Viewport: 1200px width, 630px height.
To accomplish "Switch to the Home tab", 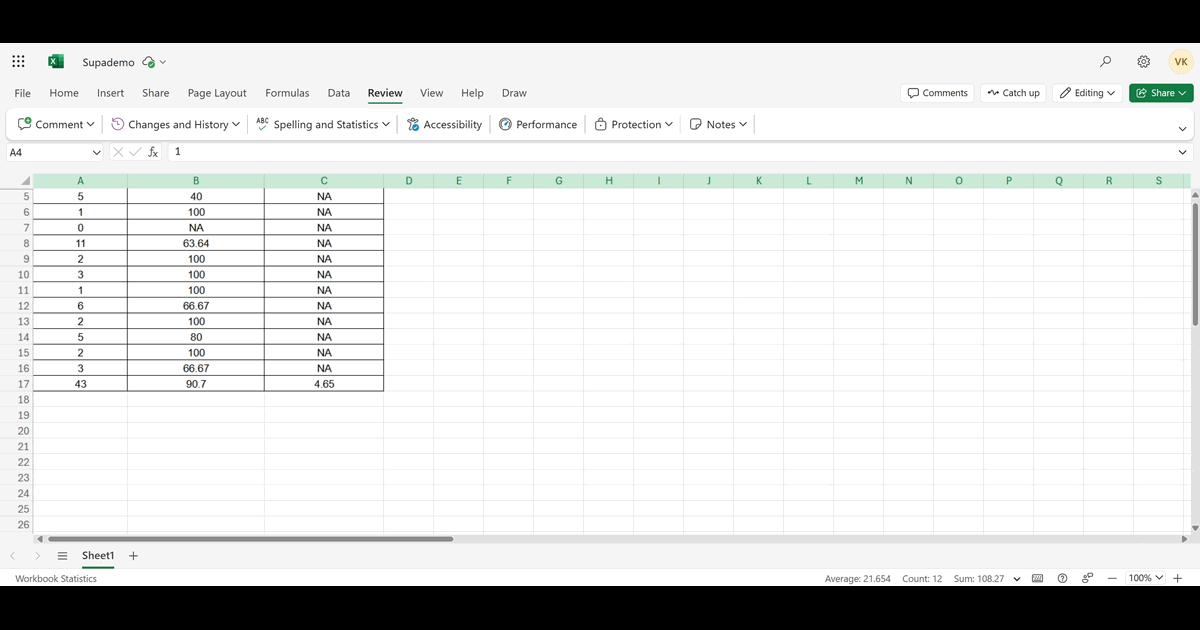I will click(x=64, y=93).
